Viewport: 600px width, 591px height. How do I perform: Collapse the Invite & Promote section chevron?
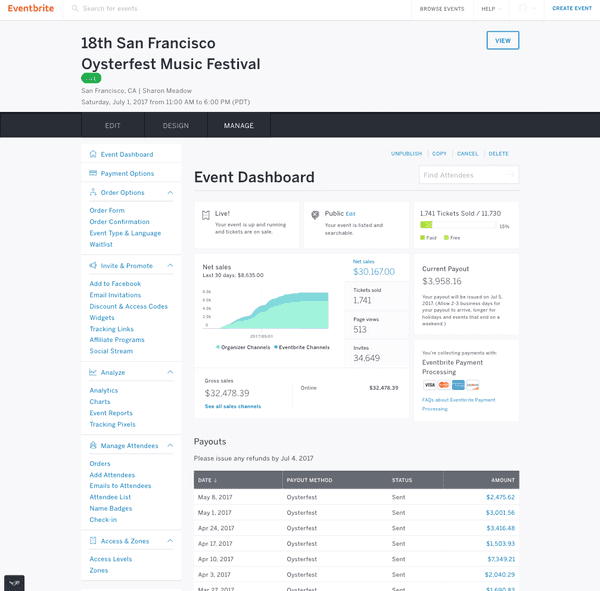click(170, 265)
